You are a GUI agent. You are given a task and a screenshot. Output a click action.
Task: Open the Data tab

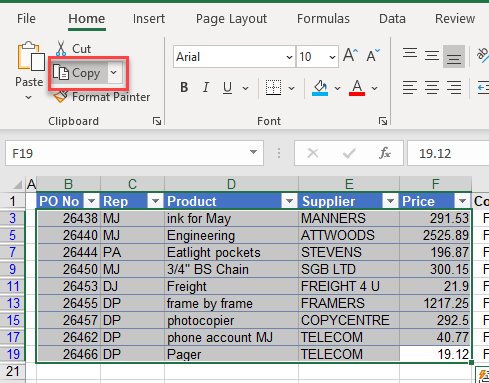(392, 19)
